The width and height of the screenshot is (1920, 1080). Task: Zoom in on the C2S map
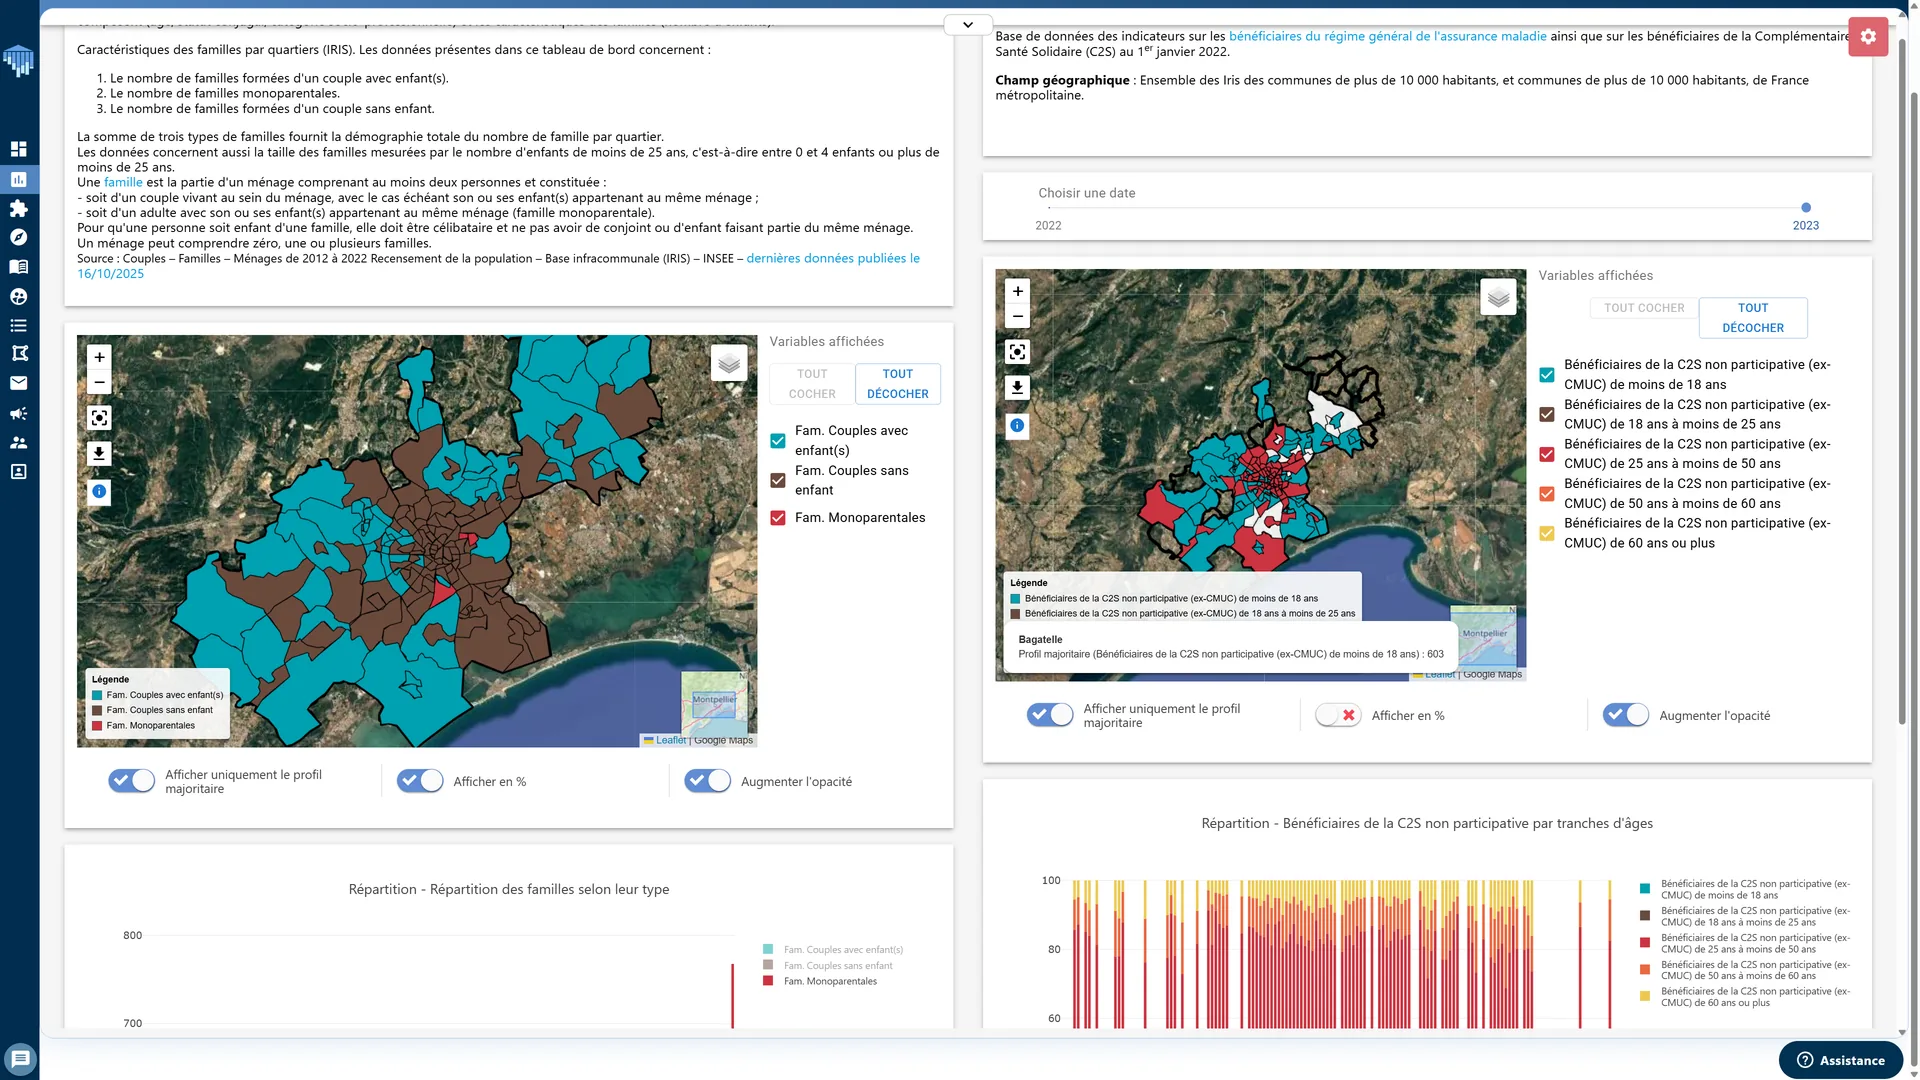pyautogui.click(x=1017, y=291)
